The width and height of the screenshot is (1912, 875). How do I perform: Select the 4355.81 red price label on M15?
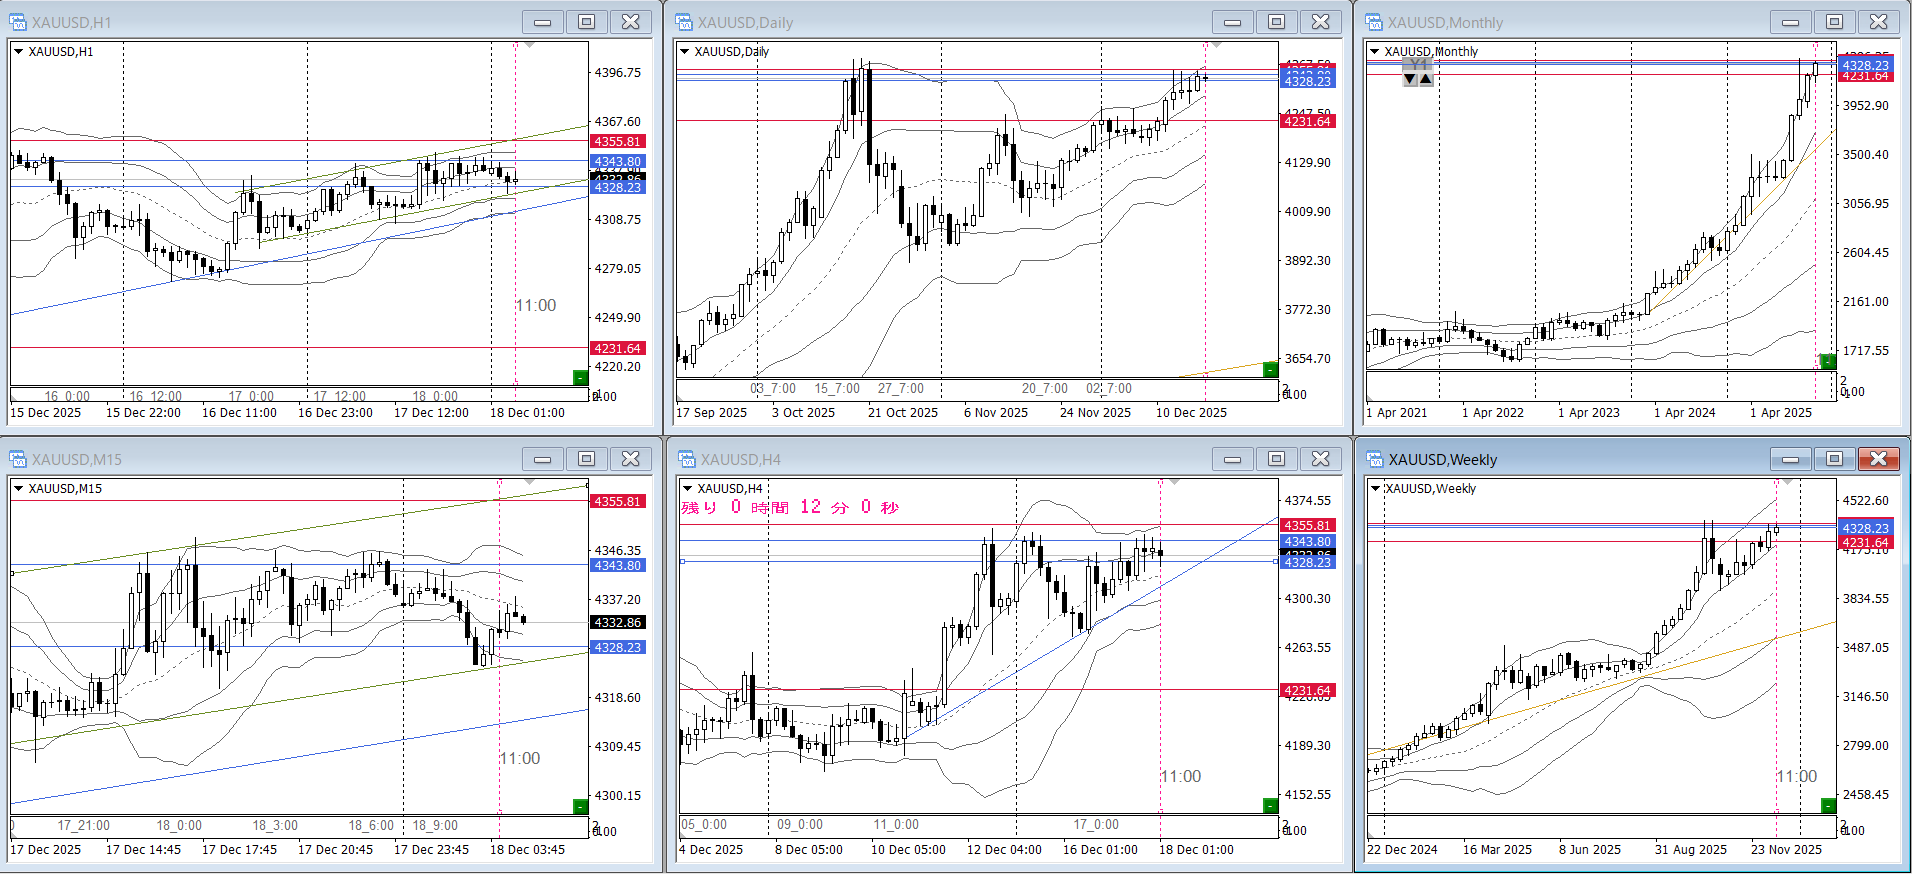pyautogui.click(x=618, y=502)
